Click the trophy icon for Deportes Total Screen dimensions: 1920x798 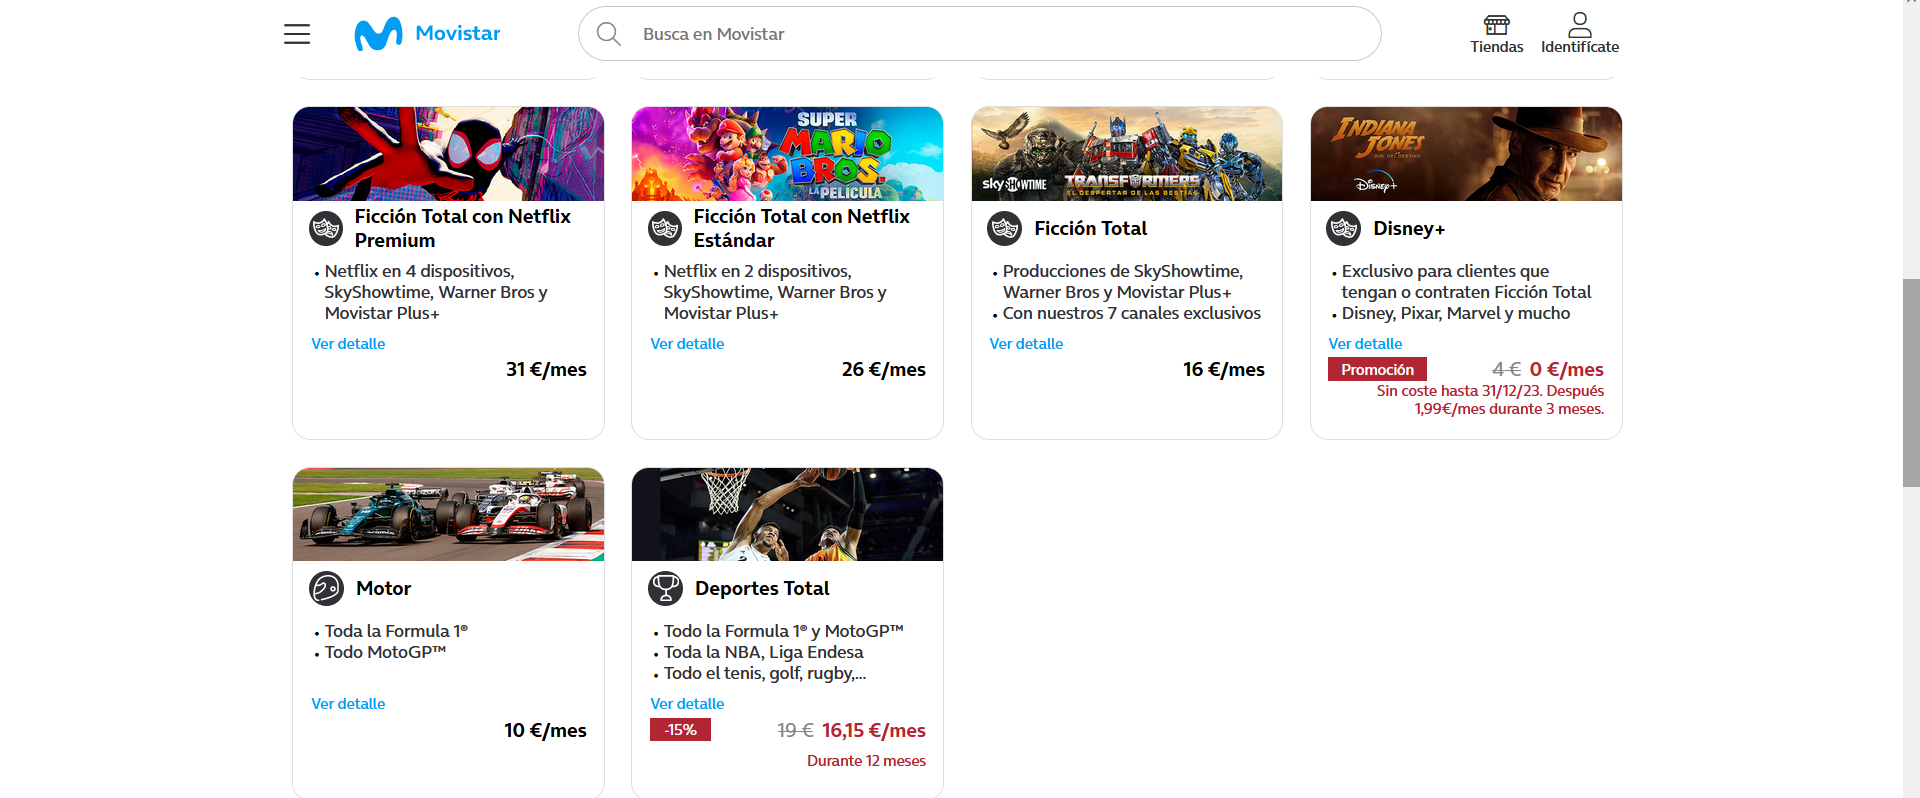coord(665,589)
